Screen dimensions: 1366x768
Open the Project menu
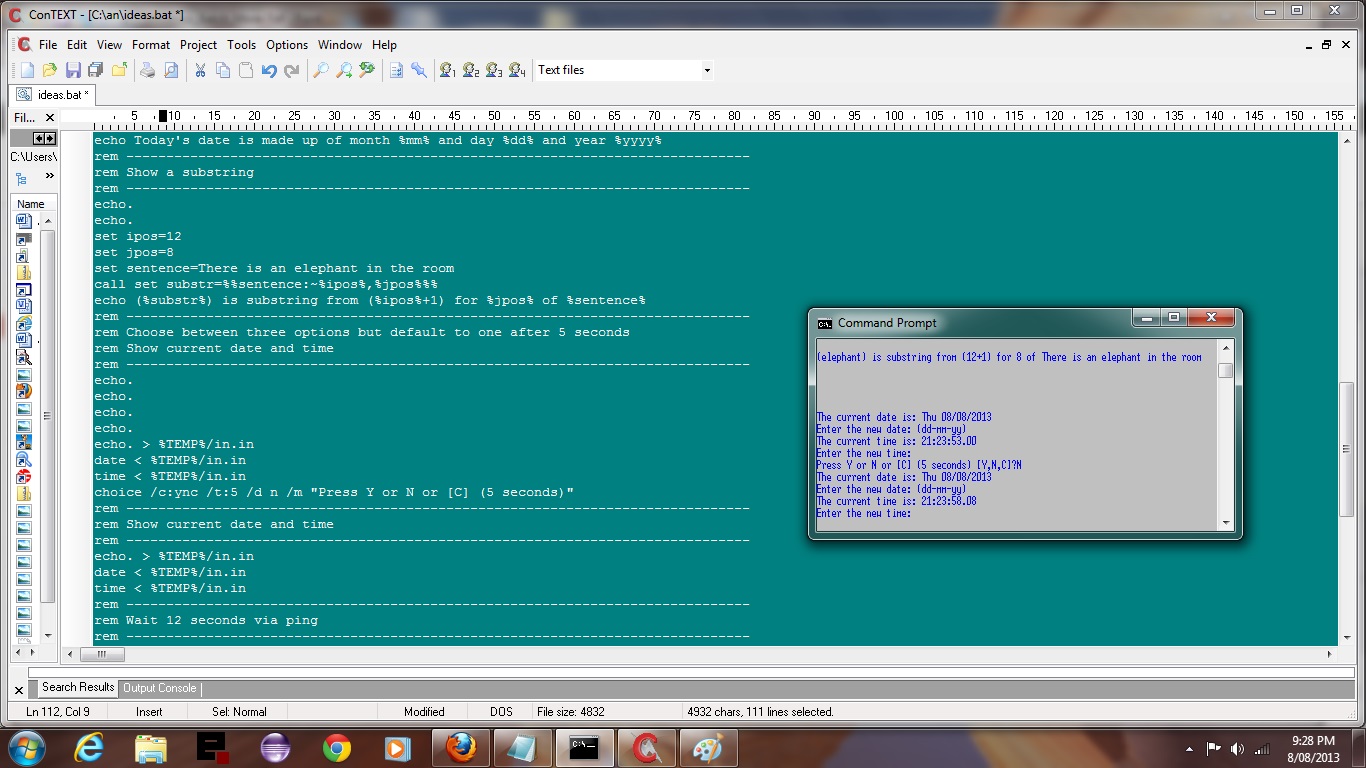198,45
